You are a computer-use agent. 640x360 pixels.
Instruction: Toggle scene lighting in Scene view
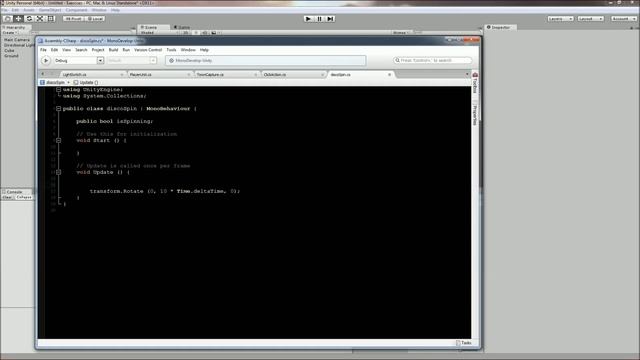196,33
